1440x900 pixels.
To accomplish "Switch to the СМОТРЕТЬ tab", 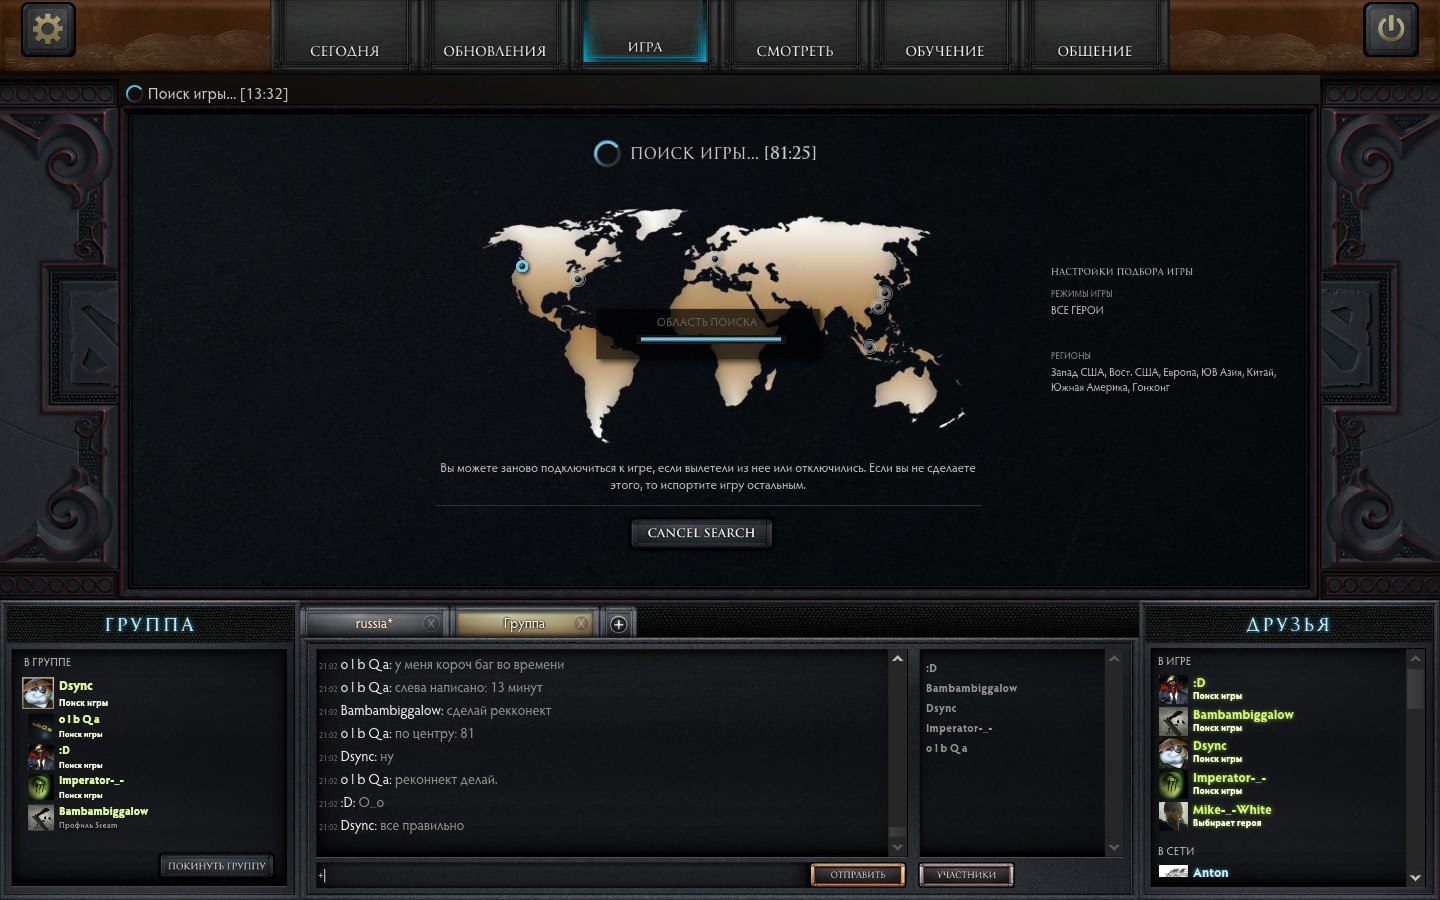I will click(x=794, y=50).
